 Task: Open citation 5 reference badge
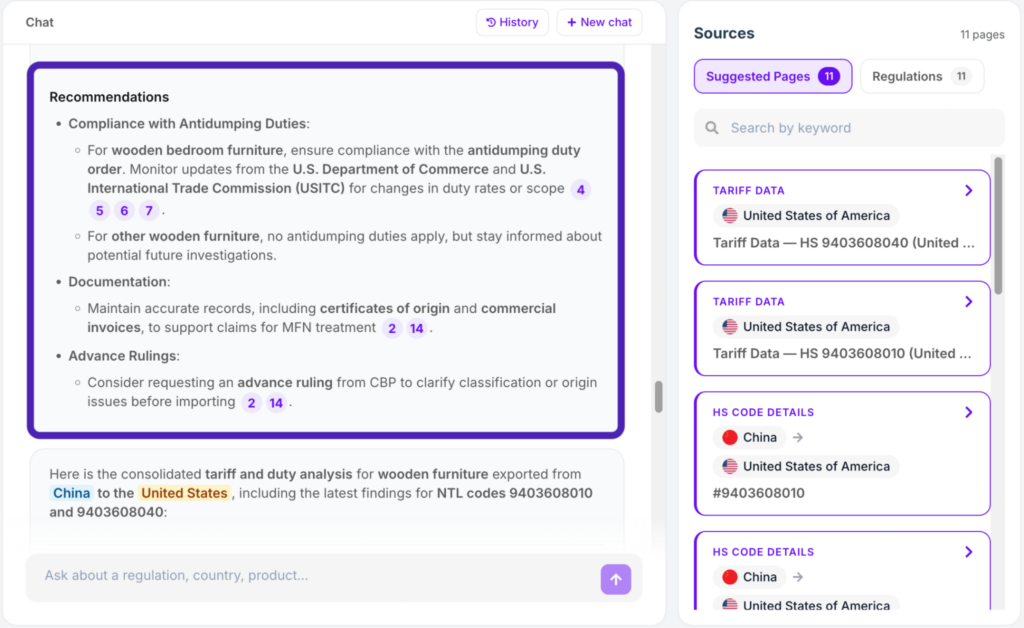(x=99, y=211)
